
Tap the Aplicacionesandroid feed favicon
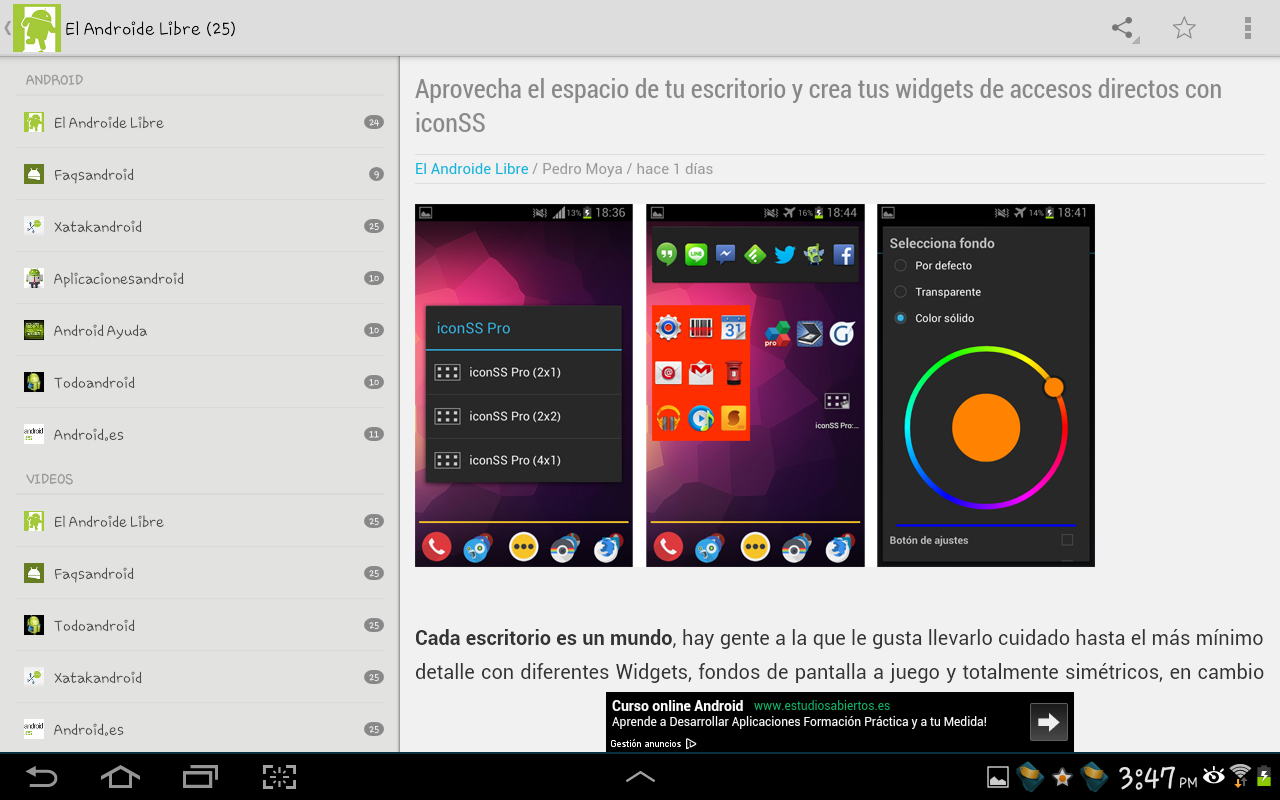(x=34, y=278)
